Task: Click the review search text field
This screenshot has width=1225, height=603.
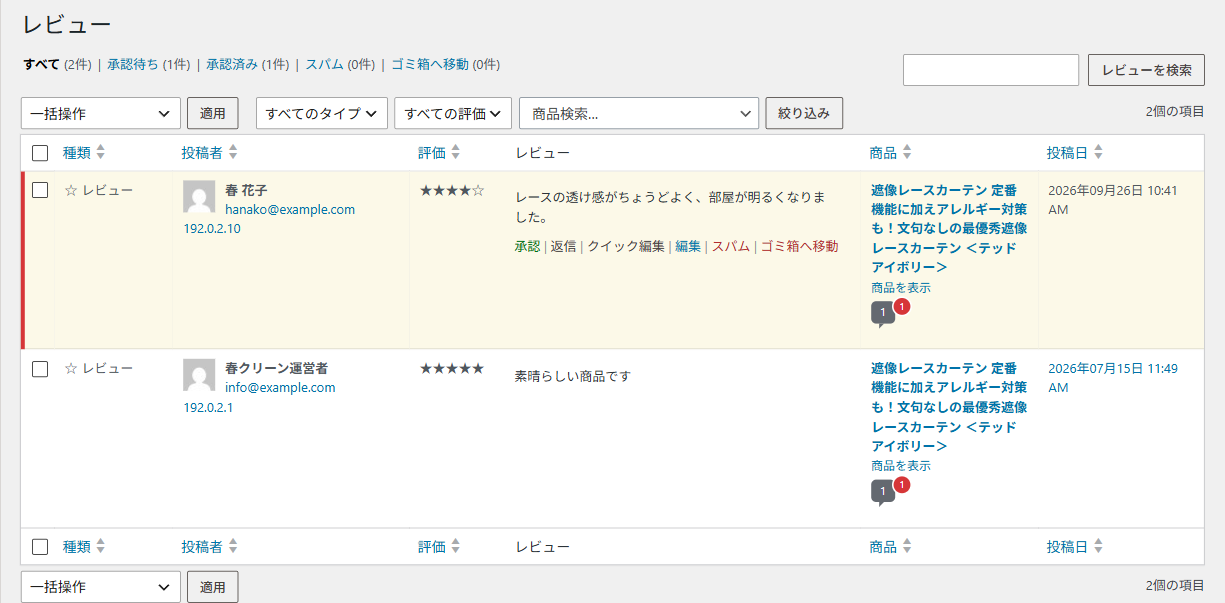Action: pyautogui.click(x=991, y=70)
